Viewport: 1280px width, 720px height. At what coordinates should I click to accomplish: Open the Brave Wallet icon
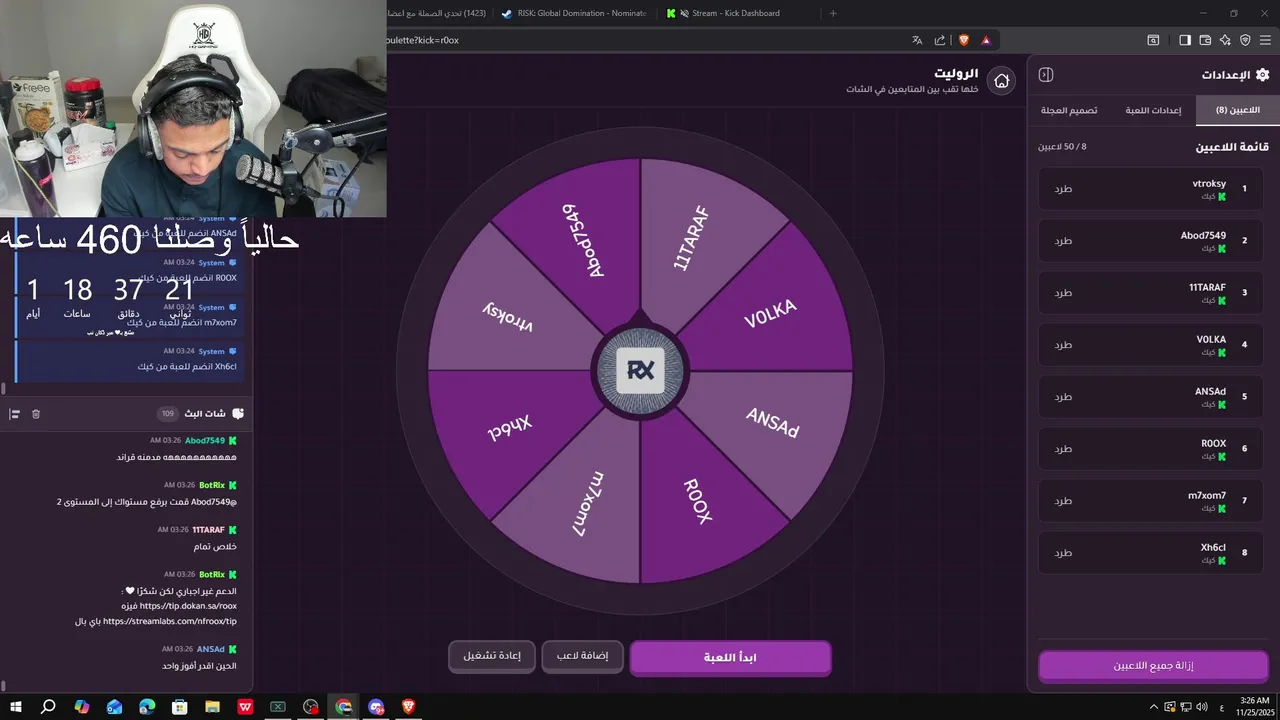[x=1205, y=40]
